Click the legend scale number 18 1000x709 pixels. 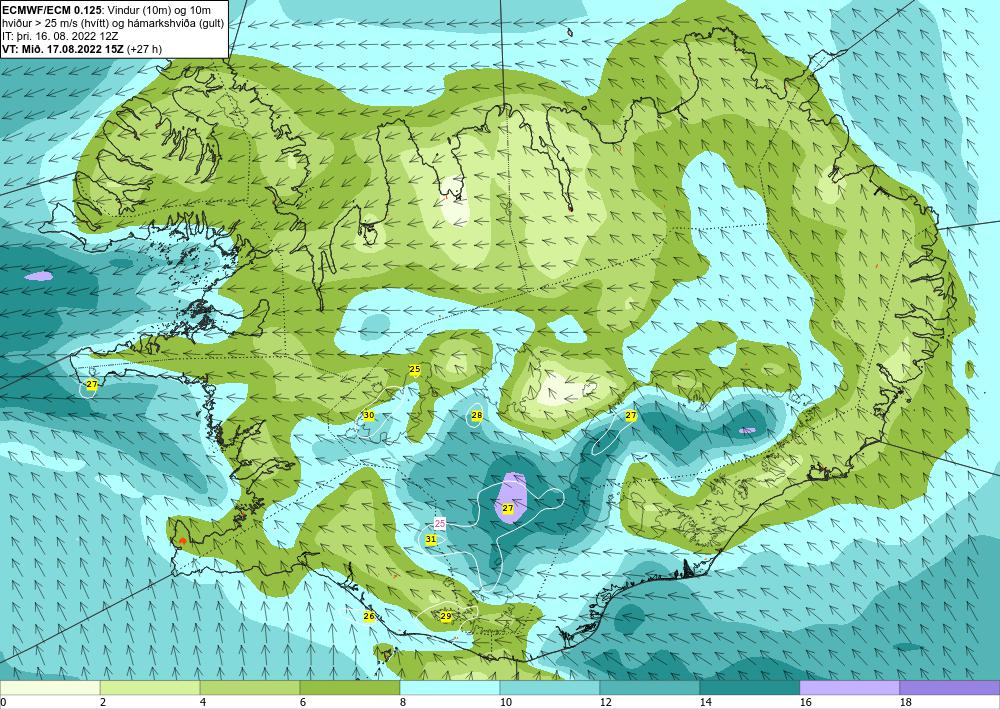pyautogui.click(x=906, y=703)
